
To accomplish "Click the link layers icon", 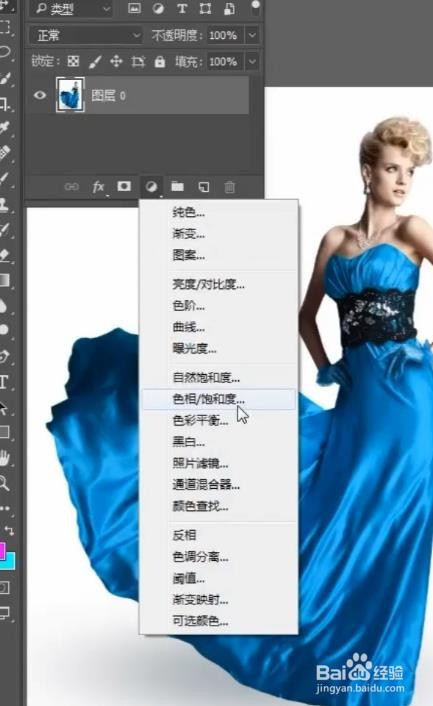I will [72, 187].
